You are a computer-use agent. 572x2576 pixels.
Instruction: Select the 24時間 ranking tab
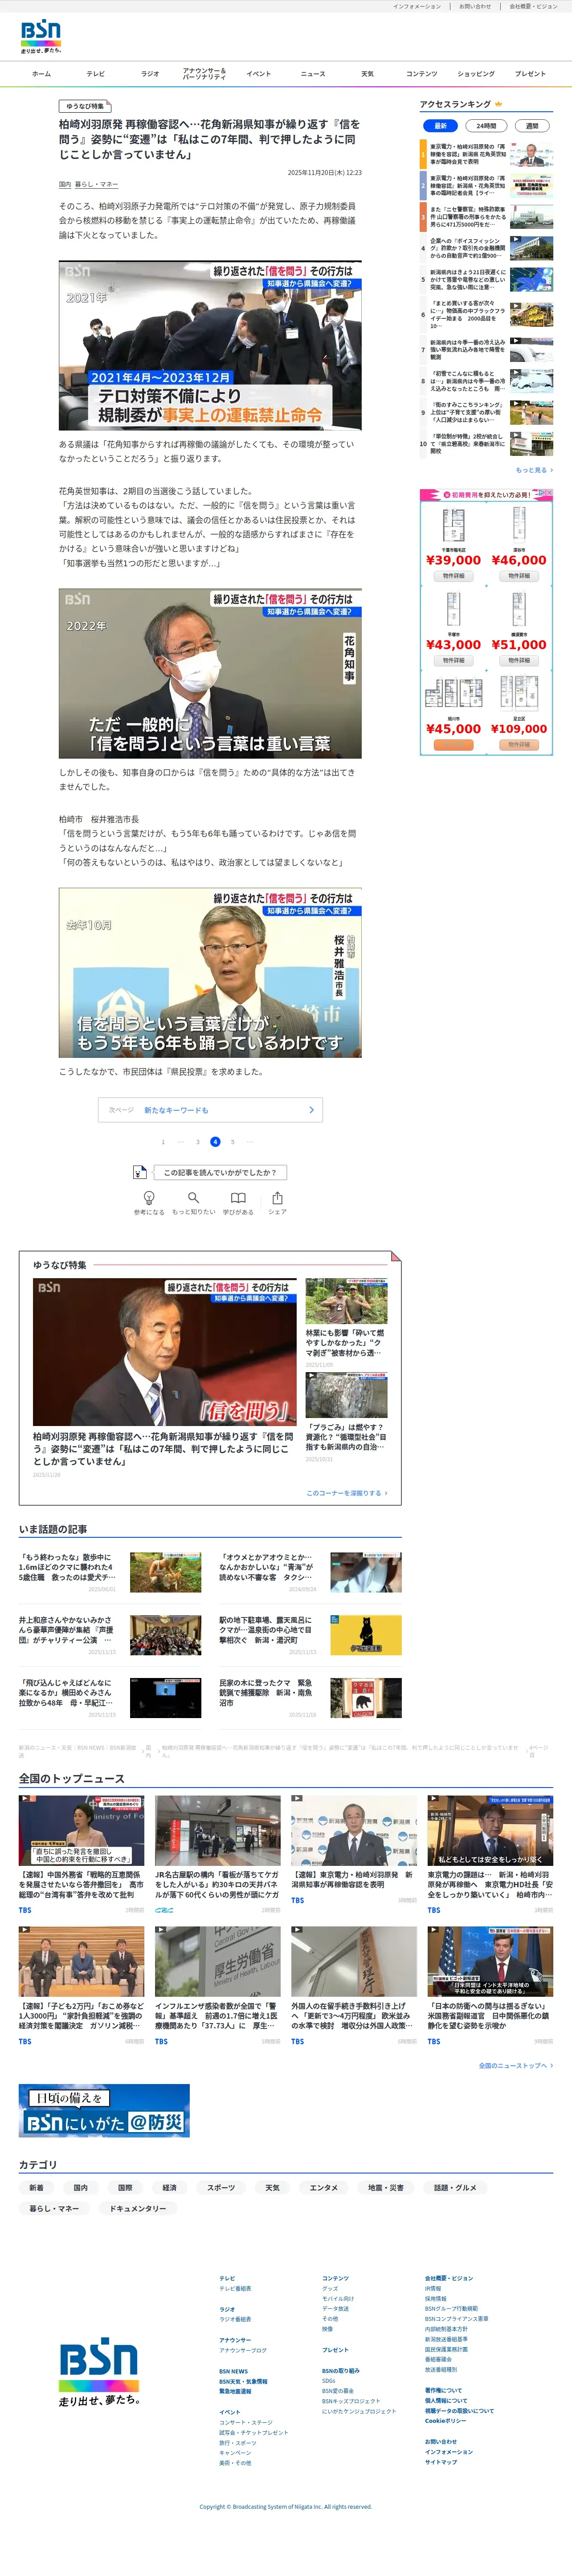click(x=486, y=126)
